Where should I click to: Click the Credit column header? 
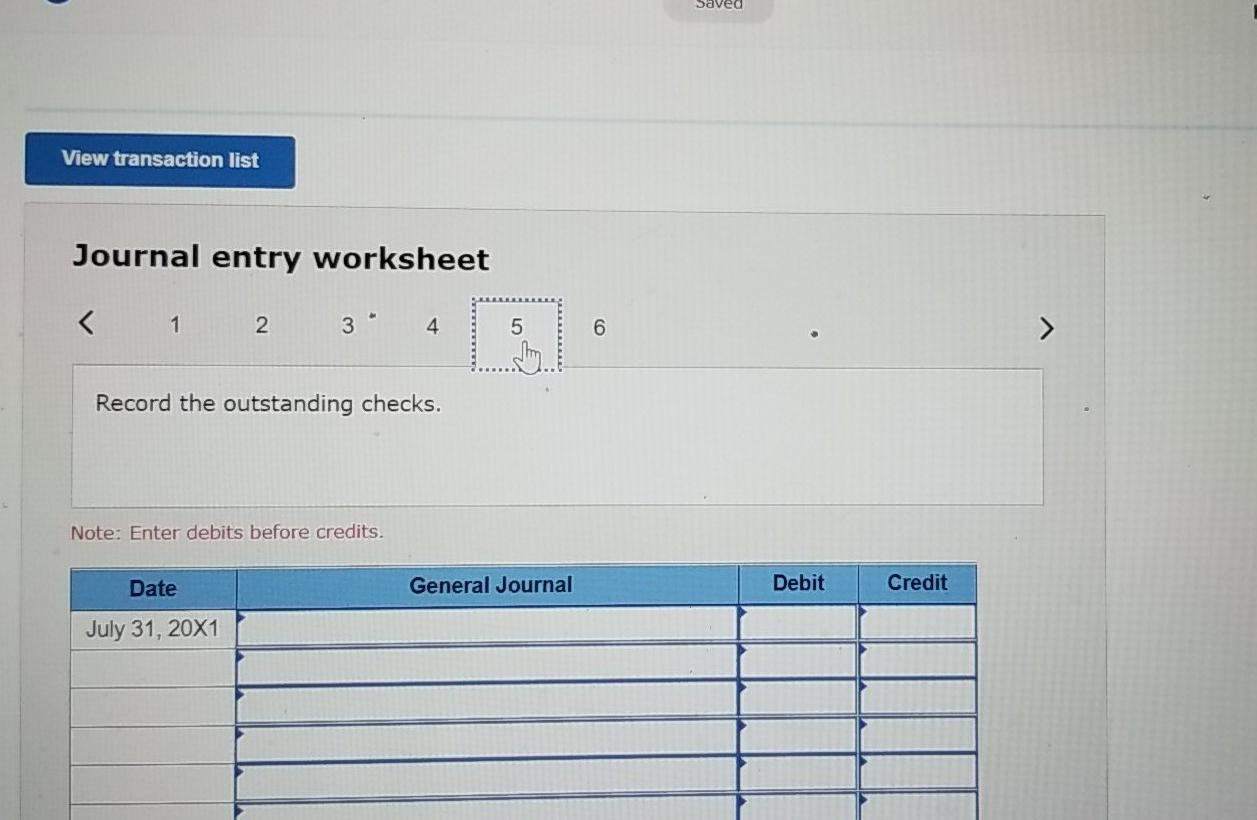pos(917,583)
